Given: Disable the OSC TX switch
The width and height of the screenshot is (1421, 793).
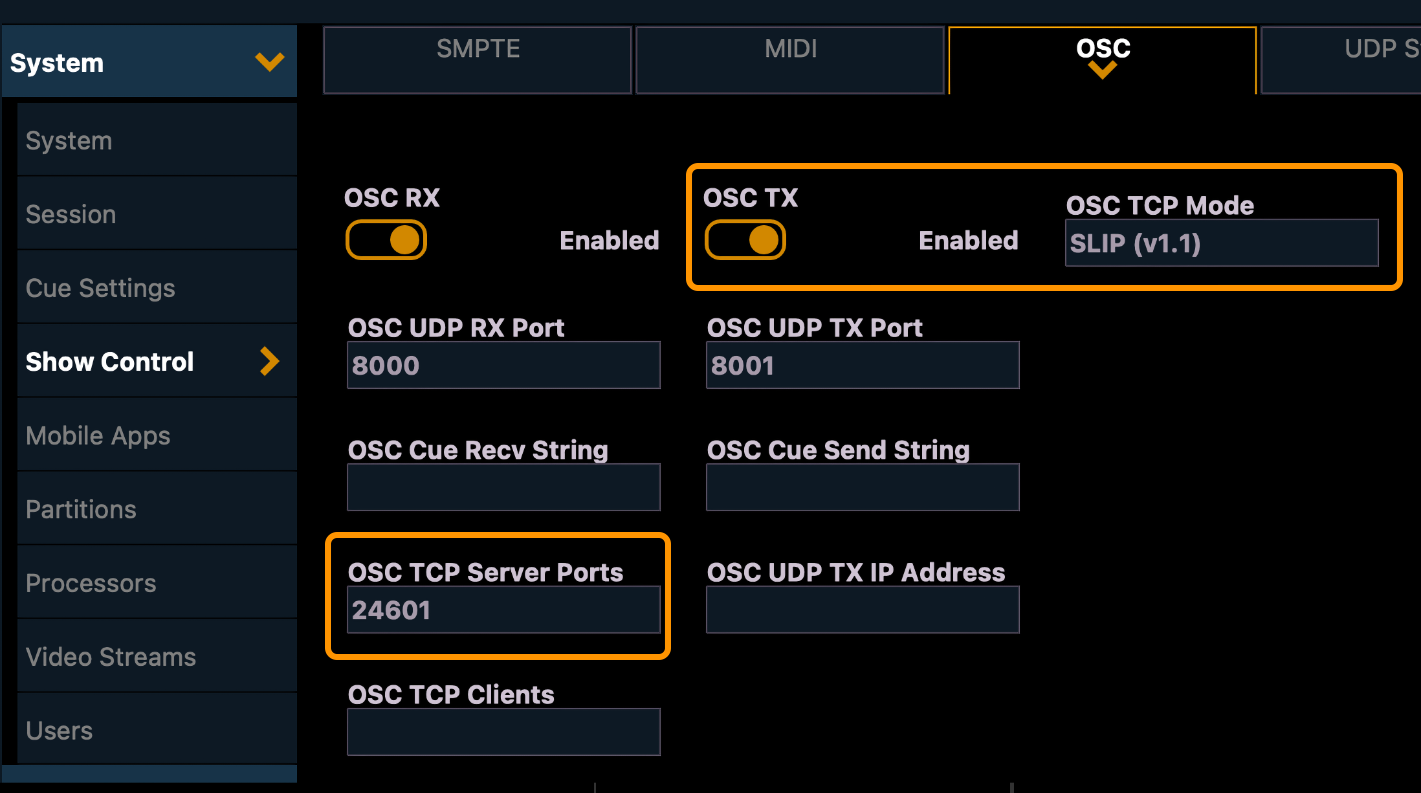Looking at the screenshot, I should coord(745,240).
